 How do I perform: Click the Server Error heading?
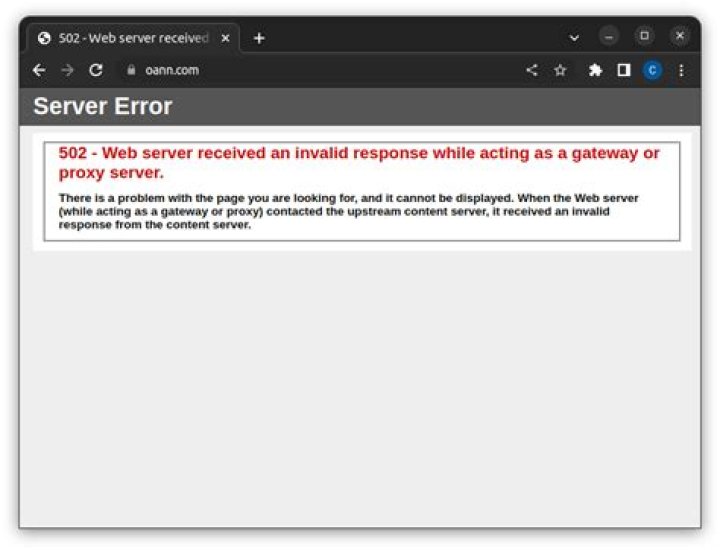pos(103,106)
